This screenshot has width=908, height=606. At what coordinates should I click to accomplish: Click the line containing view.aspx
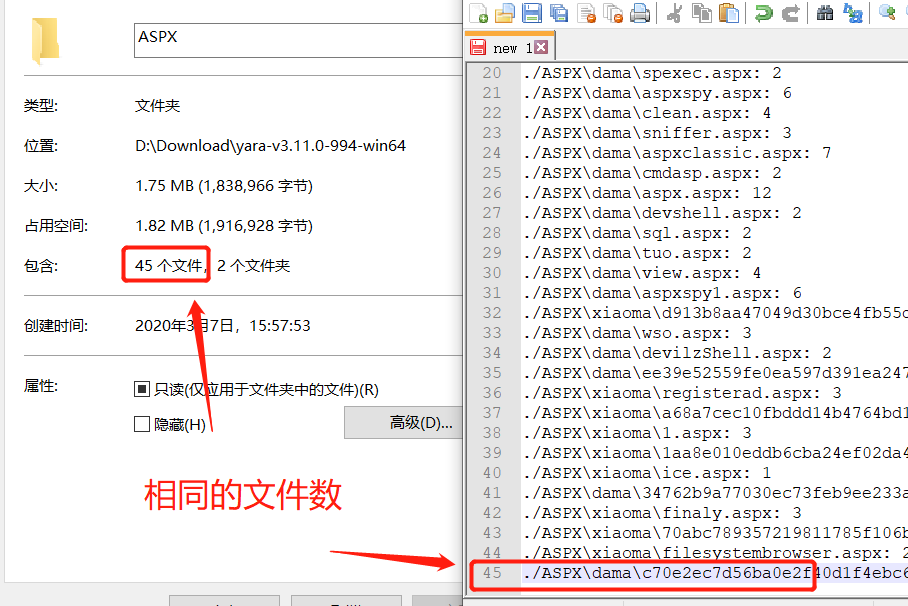[x=642, y=273]
